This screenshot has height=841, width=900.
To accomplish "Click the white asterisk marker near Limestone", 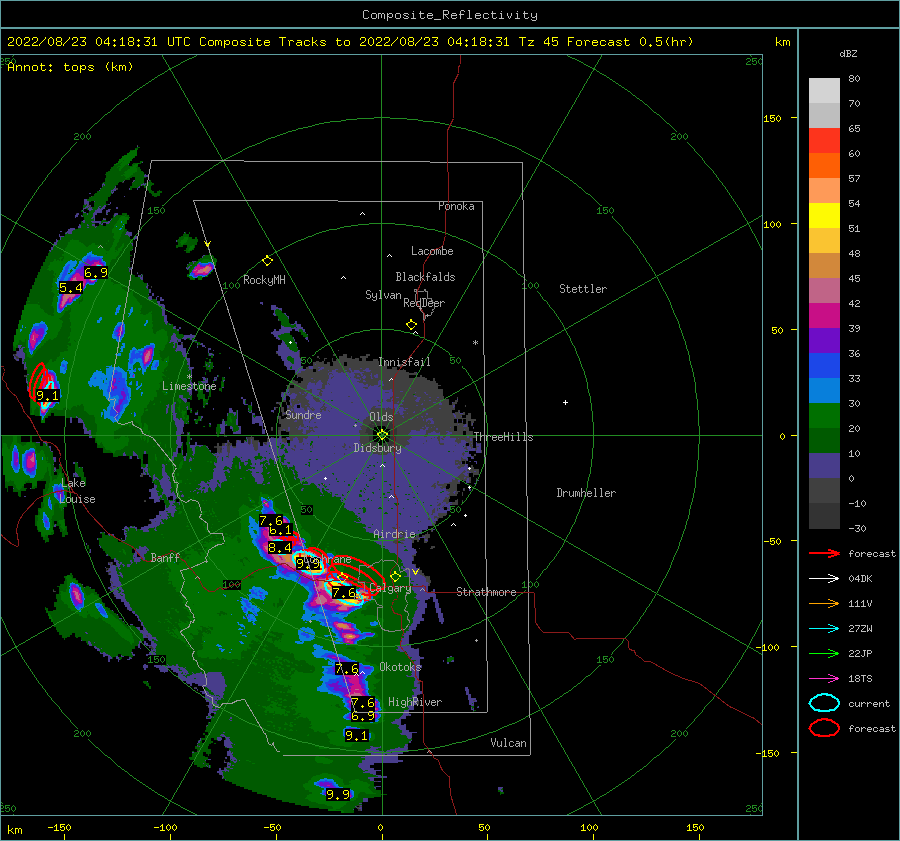I will coord(189,377).
